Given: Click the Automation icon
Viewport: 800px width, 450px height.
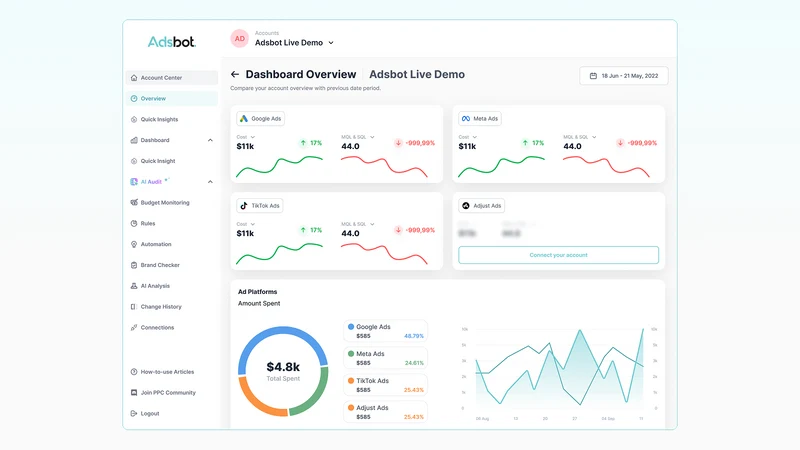Looking at the screenshot, I should point(134,244).
